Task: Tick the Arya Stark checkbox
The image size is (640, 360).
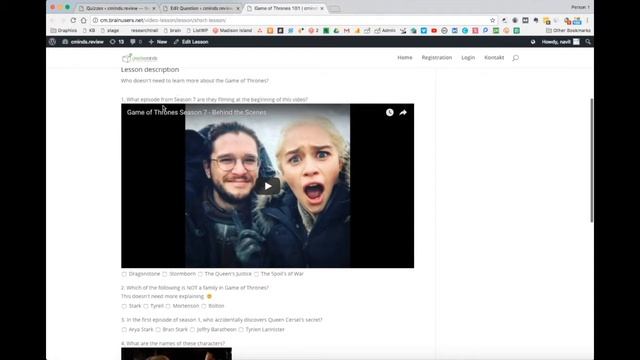Action: tap(124, 330)
